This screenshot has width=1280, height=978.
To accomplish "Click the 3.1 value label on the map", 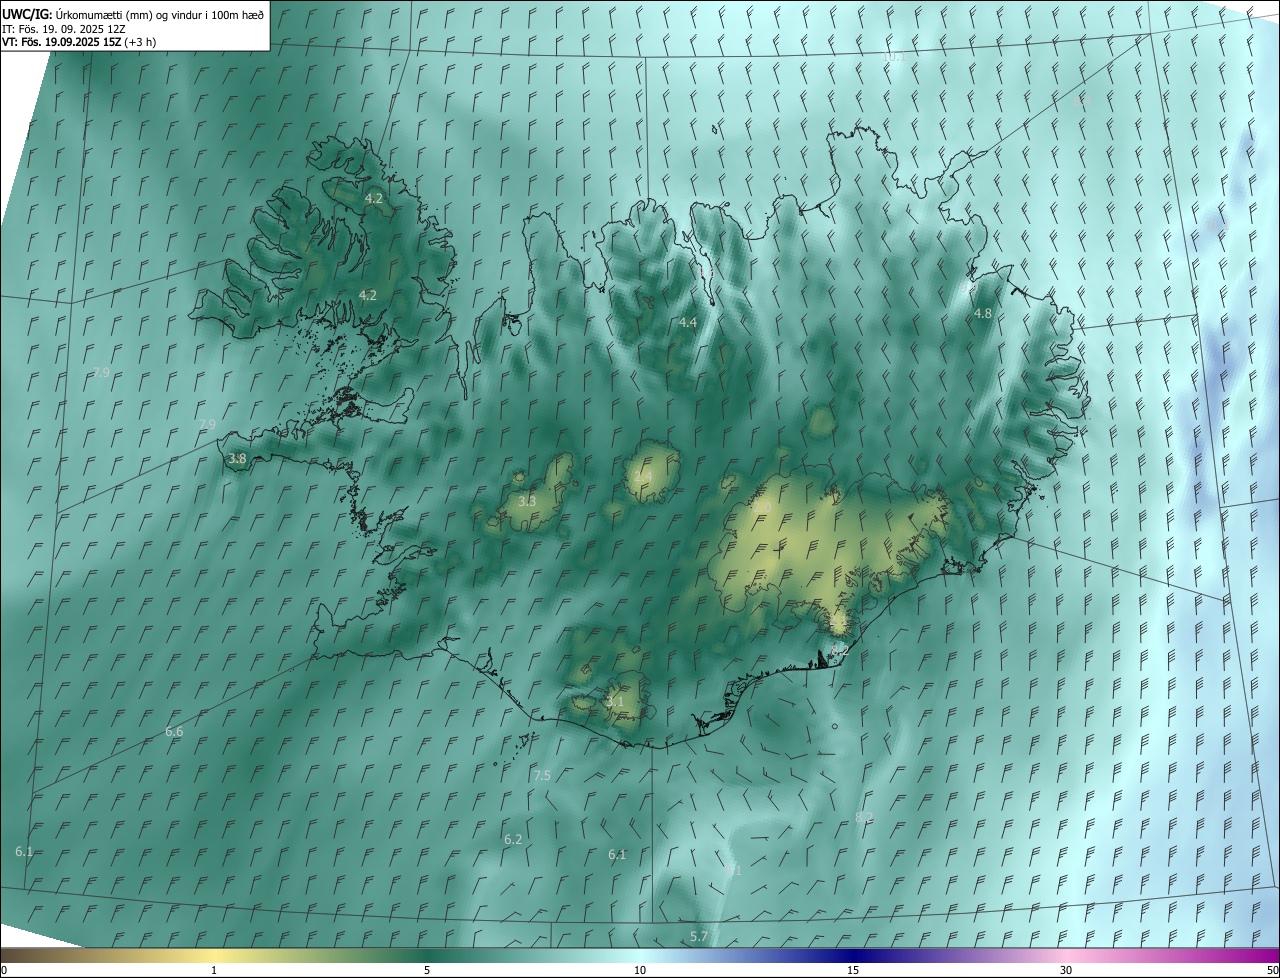I will coord(615,702).
